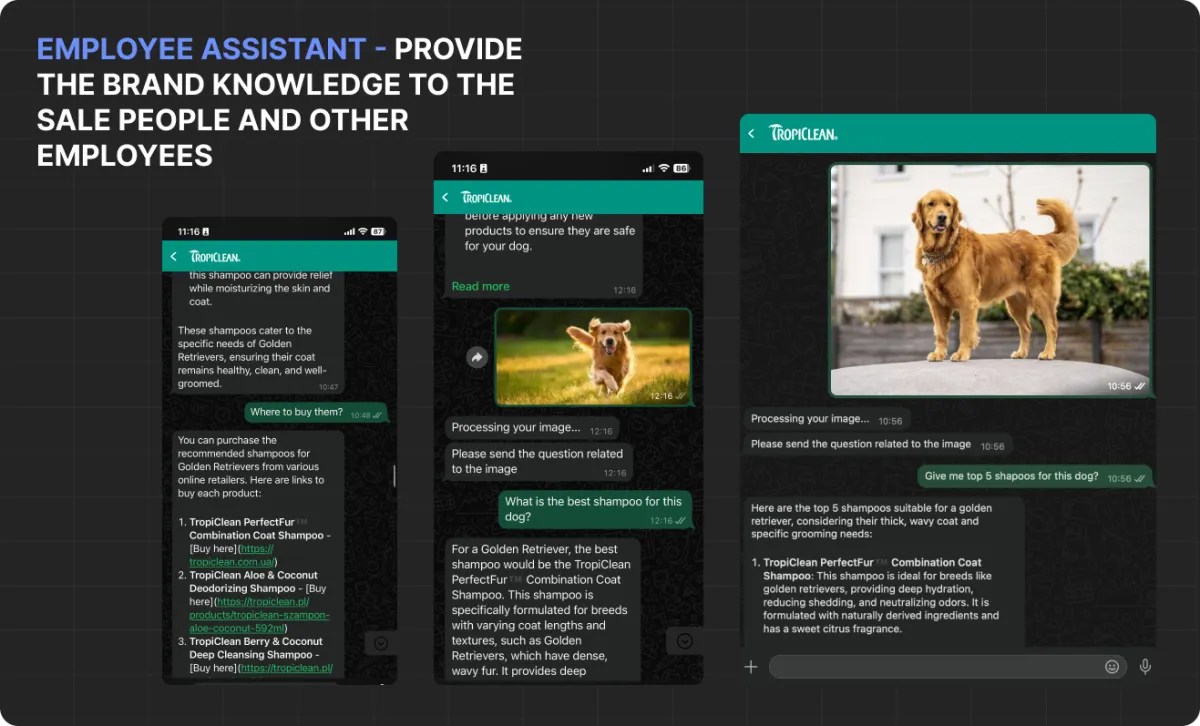Open running golden retriever photo in middle phone
Image resolution: width=1200 pixels, height=726 pixels.
pos(593,357)
